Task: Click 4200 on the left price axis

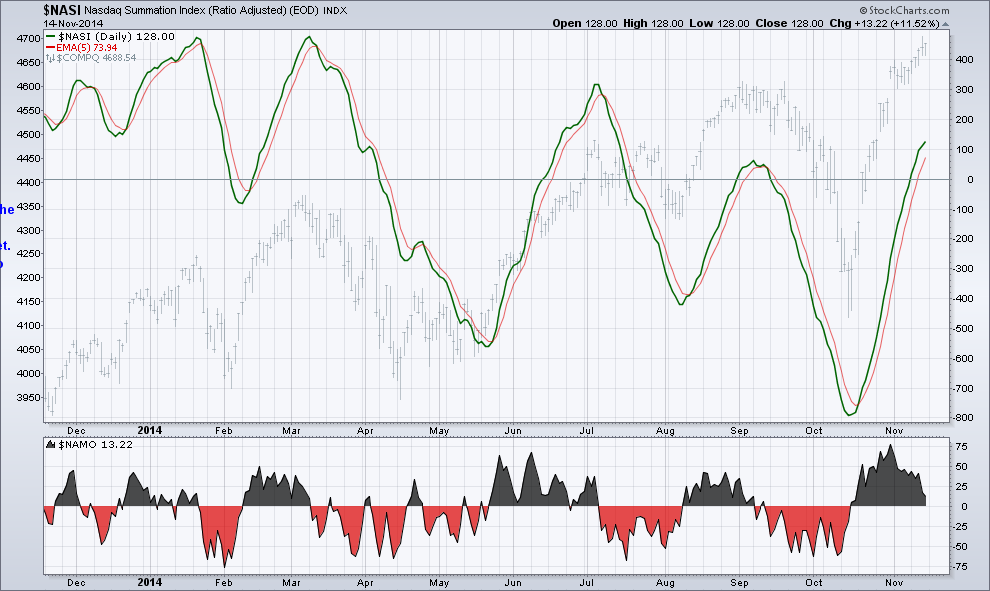Action: click(28, 278)
